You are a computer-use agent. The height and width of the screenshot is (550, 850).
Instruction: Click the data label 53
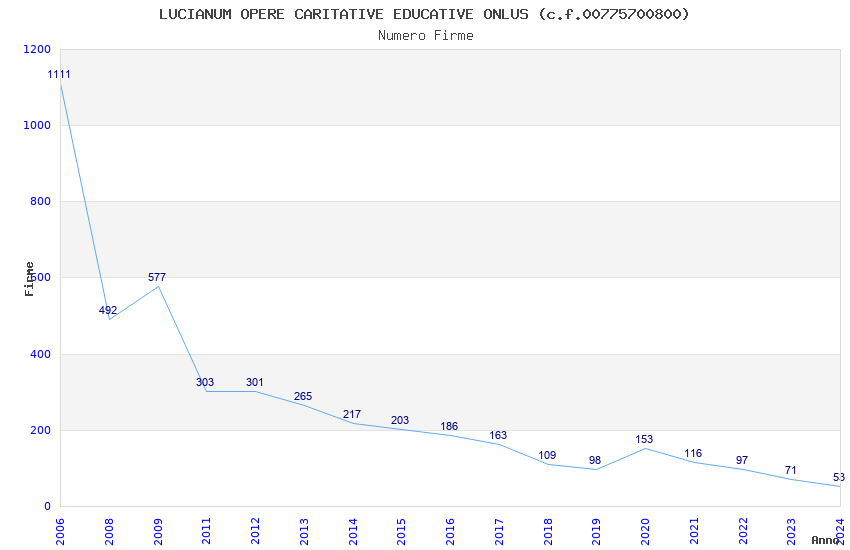(x=839, y=477)
